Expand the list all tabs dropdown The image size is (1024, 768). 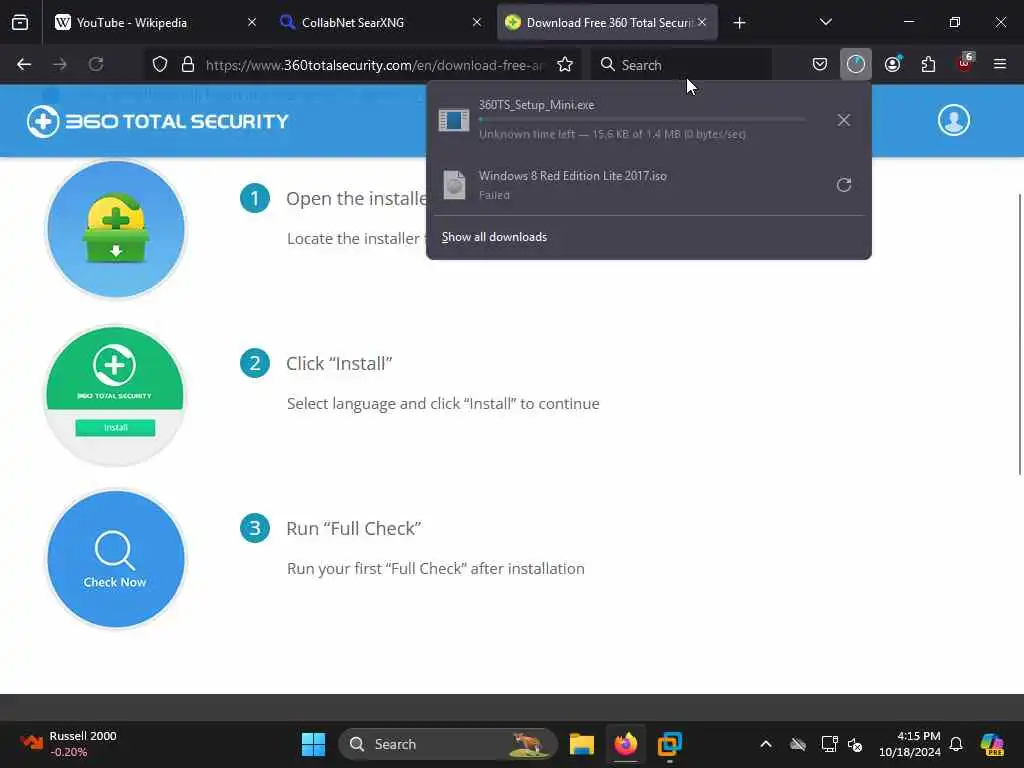[x=825, y=22]
